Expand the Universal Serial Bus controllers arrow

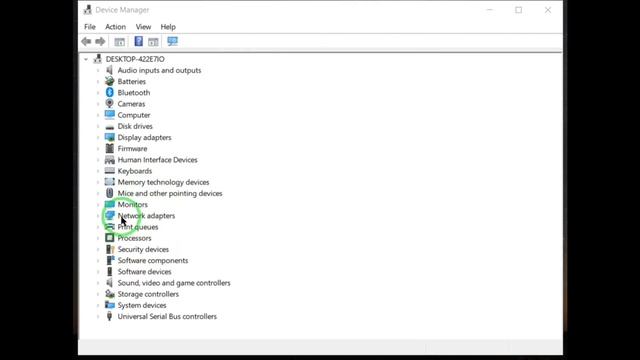coord(98,317)
